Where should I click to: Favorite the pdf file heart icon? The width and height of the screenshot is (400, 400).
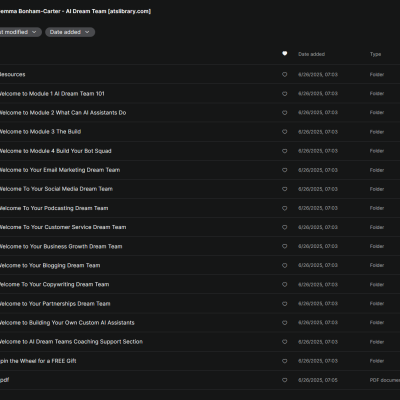[x=284, y=380]
